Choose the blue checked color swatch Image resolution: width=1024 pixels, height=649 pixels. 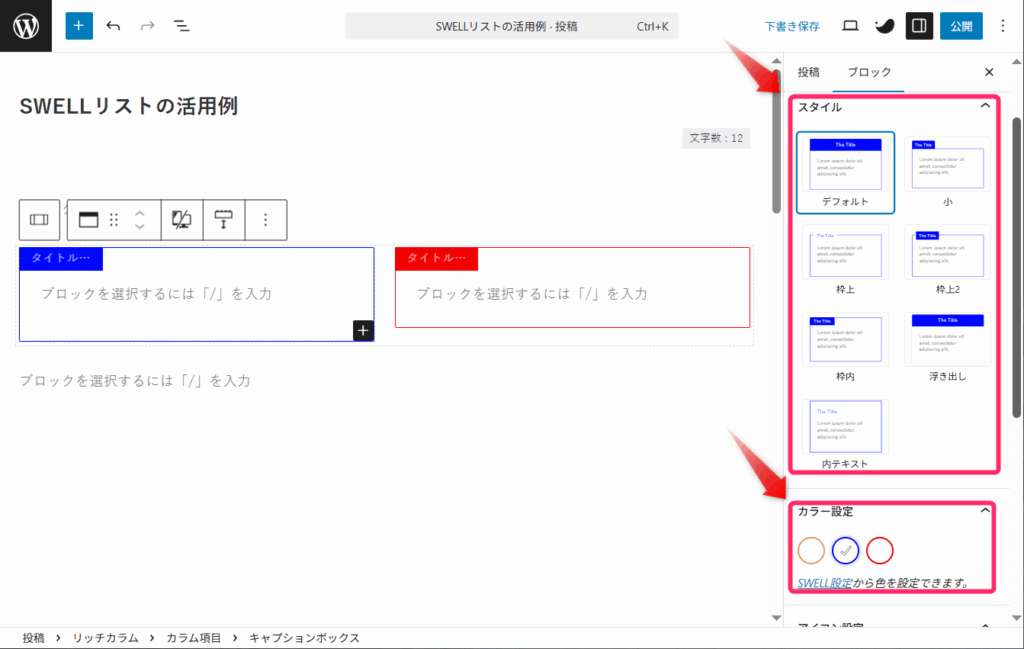845,550
